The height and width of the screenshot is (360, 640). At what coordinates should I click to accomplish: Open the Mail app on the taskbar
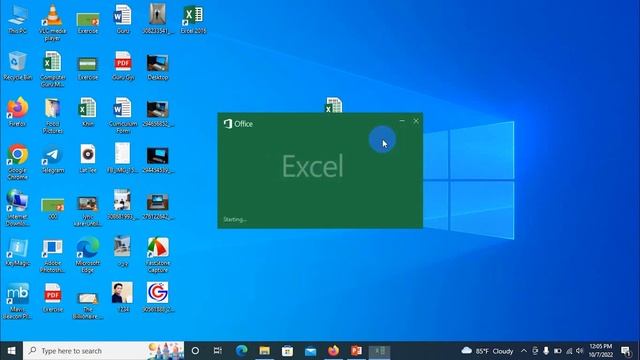pos(311,351)
